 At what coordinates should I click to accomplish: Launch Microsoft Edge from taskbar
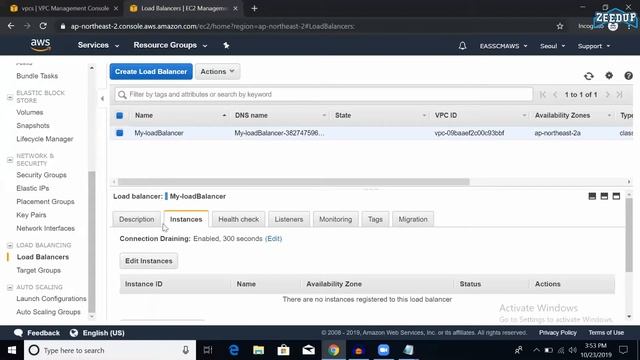[x=233, y=350]
